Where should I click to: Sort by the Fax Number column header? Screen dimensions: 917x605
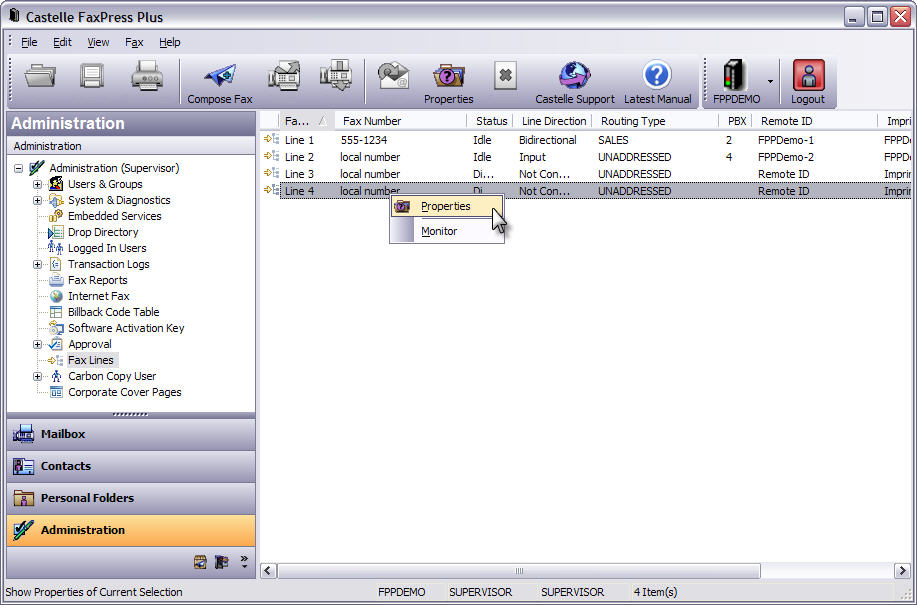click(401, 121)
